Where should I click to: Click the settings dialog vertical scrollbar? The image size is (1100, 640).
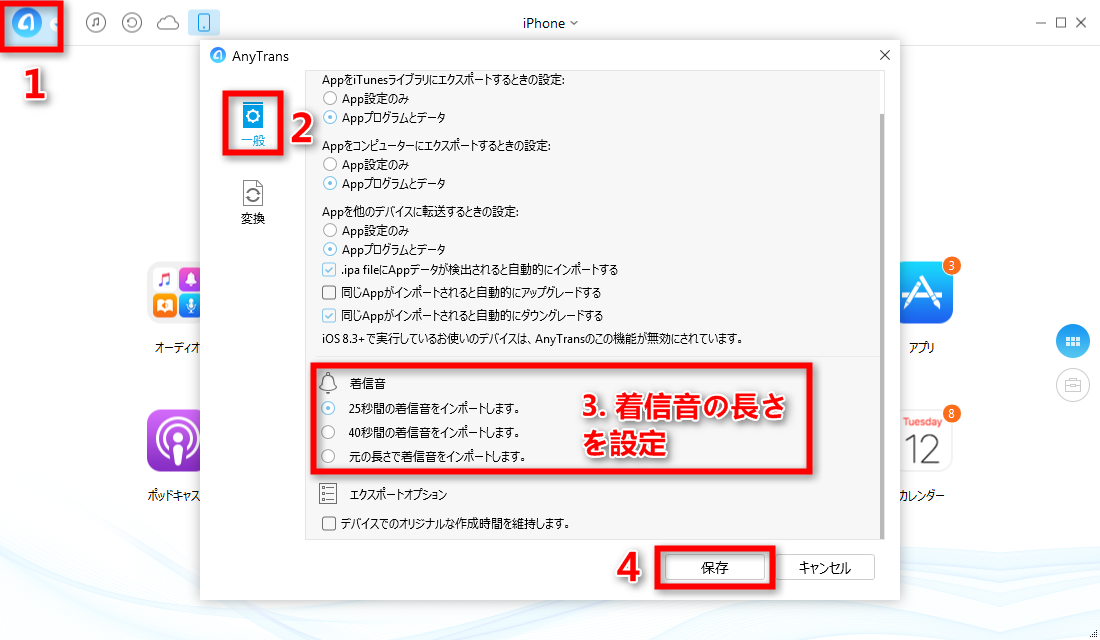tap(882, 324)
